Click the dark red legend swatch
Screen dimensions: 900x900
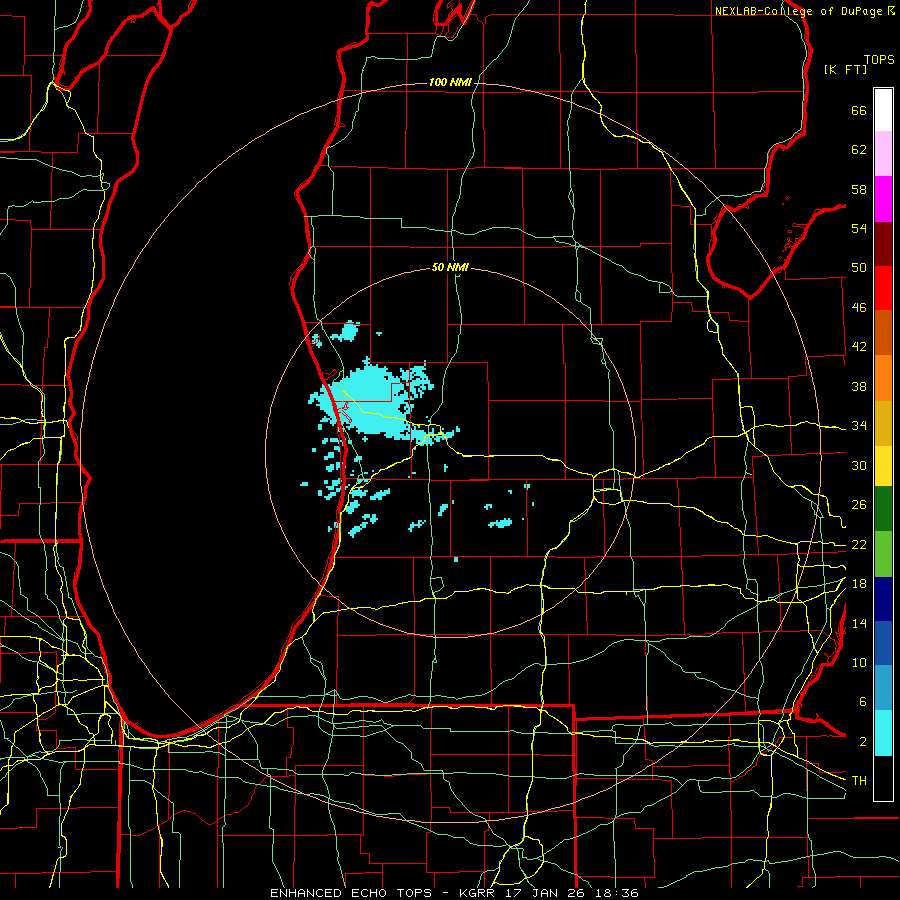(x=883, y=244)
